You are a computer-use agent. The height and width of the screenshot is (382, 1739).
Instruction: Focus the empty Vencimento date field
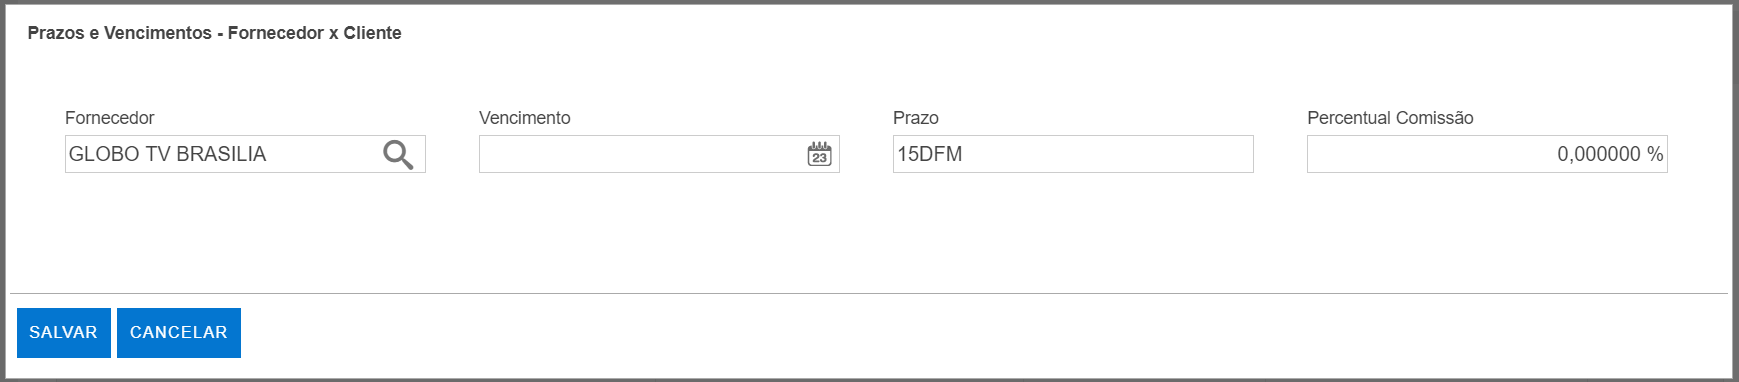pyautogui.click(x=641, y=154)
